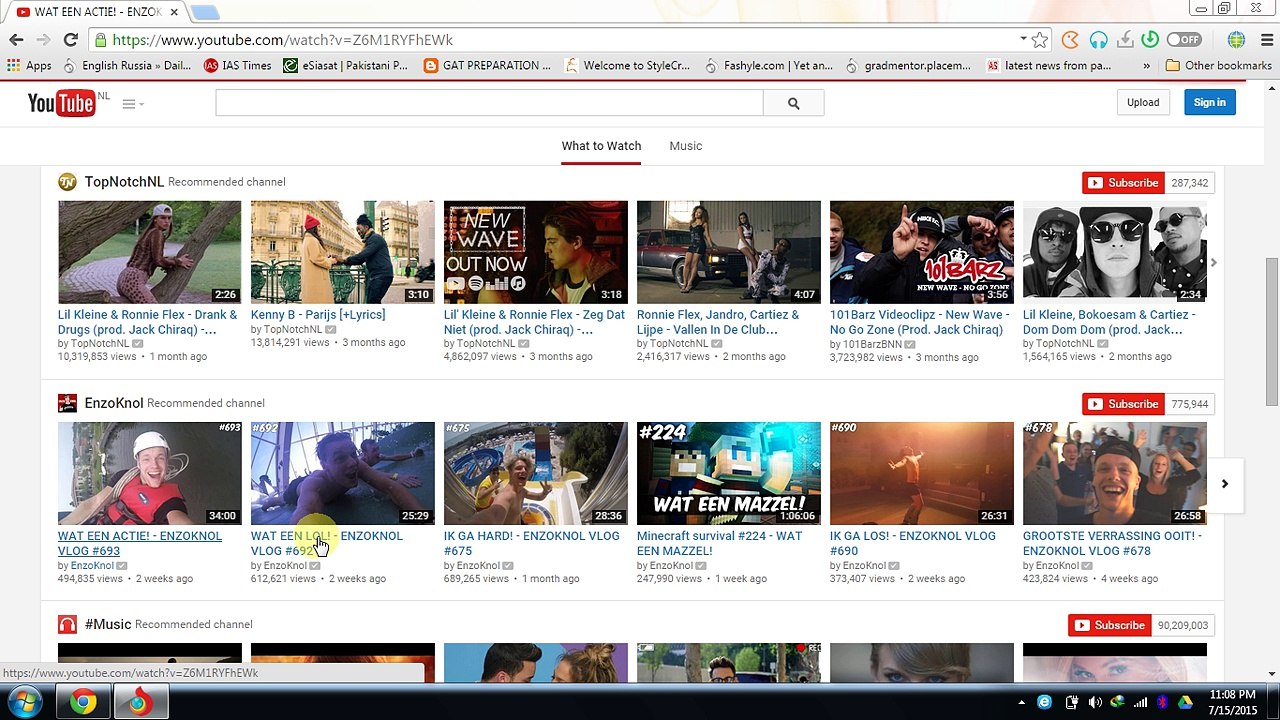
Task: Open the English Russia bookmark
Action: click(126, 66)
